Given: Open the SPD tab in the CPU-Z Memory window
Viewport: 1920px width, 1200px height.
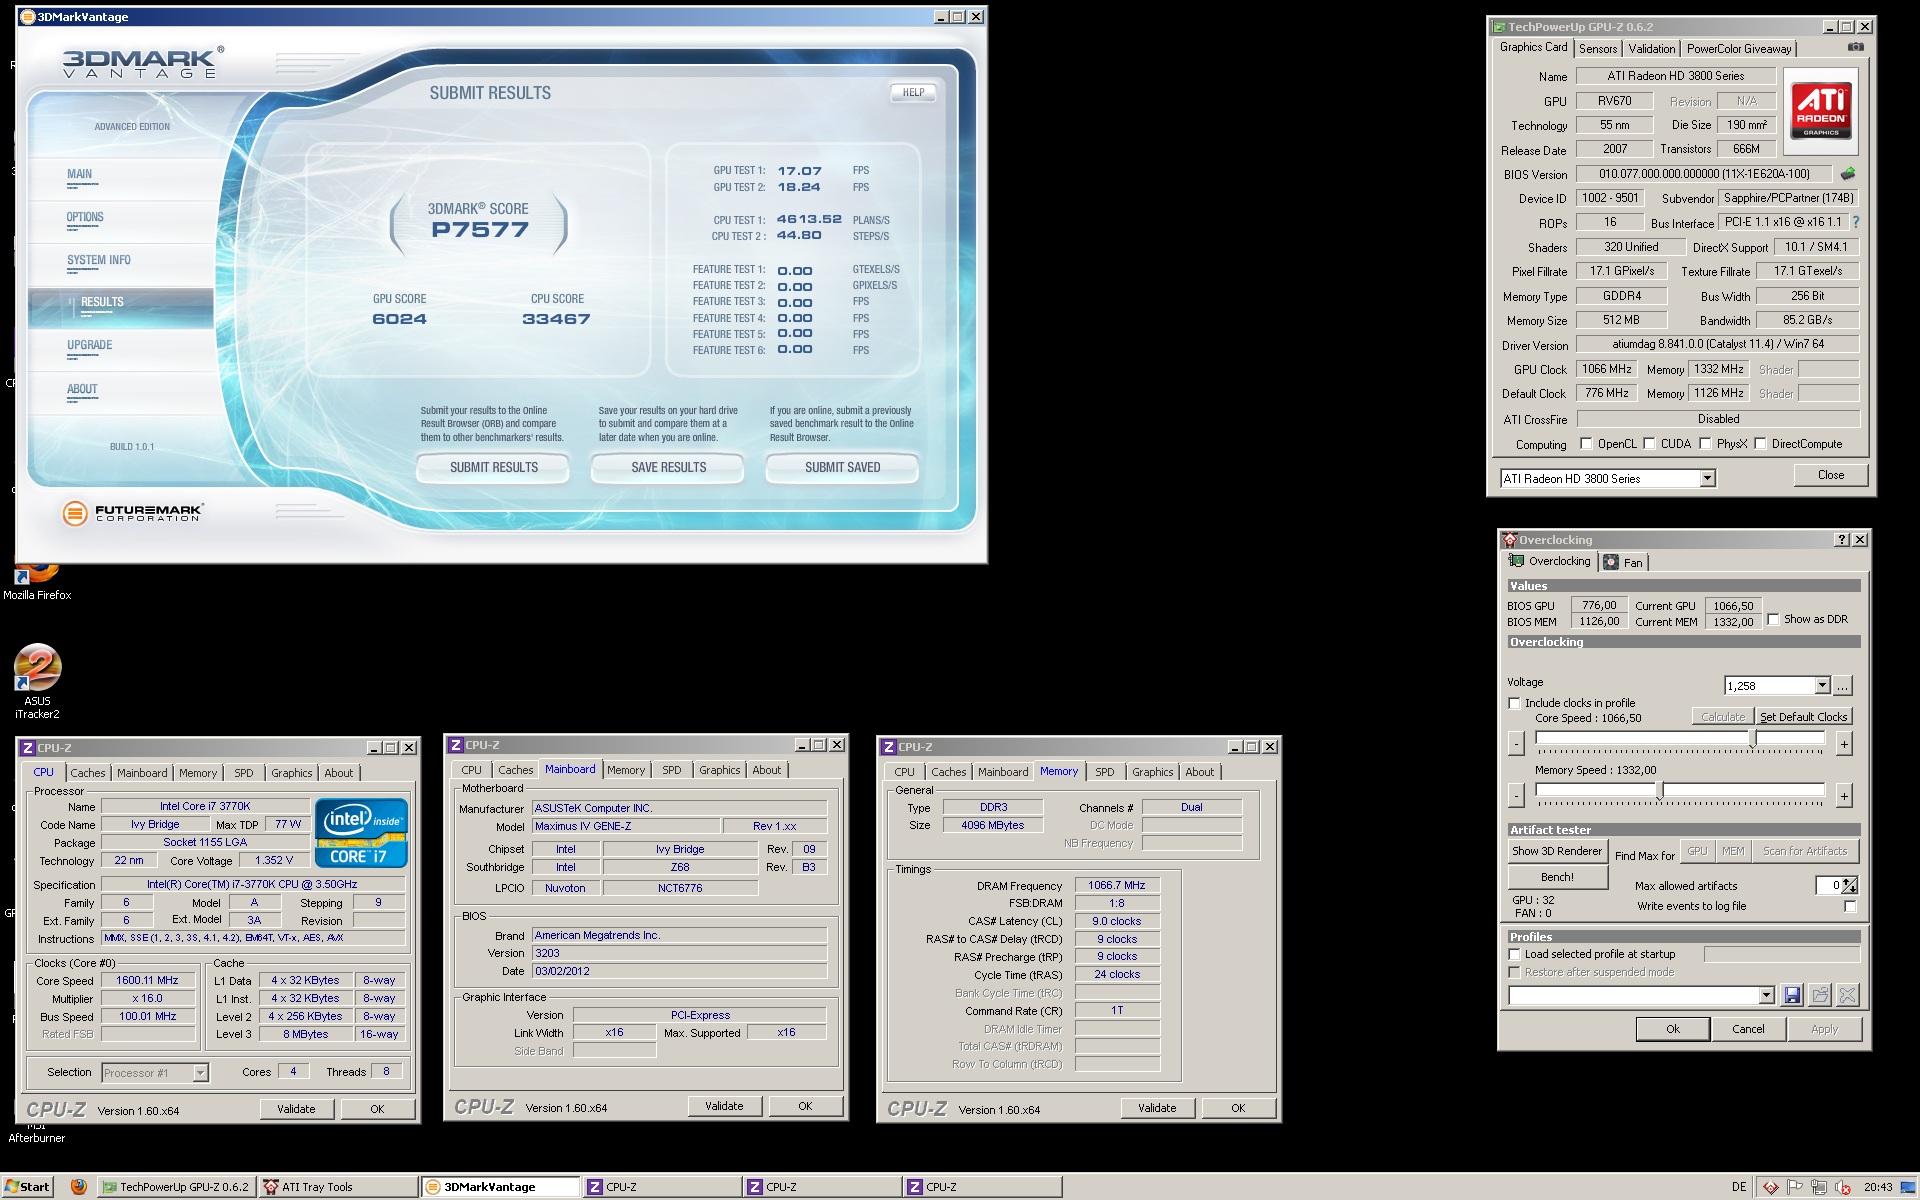Looking at the screenshot, I should (1104, 772).
